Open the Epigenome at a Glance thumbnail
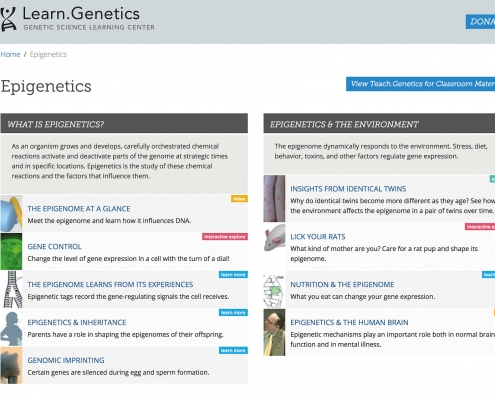495x400 pixels. click(x=11, y=214)
